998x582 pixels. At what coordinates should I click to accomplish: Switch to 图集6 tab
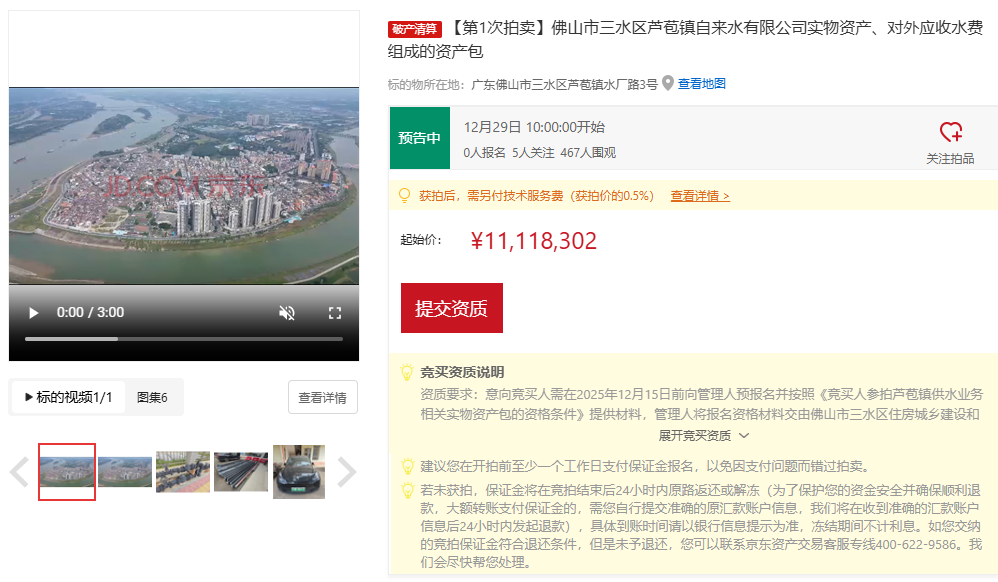(x=152, y=397)
